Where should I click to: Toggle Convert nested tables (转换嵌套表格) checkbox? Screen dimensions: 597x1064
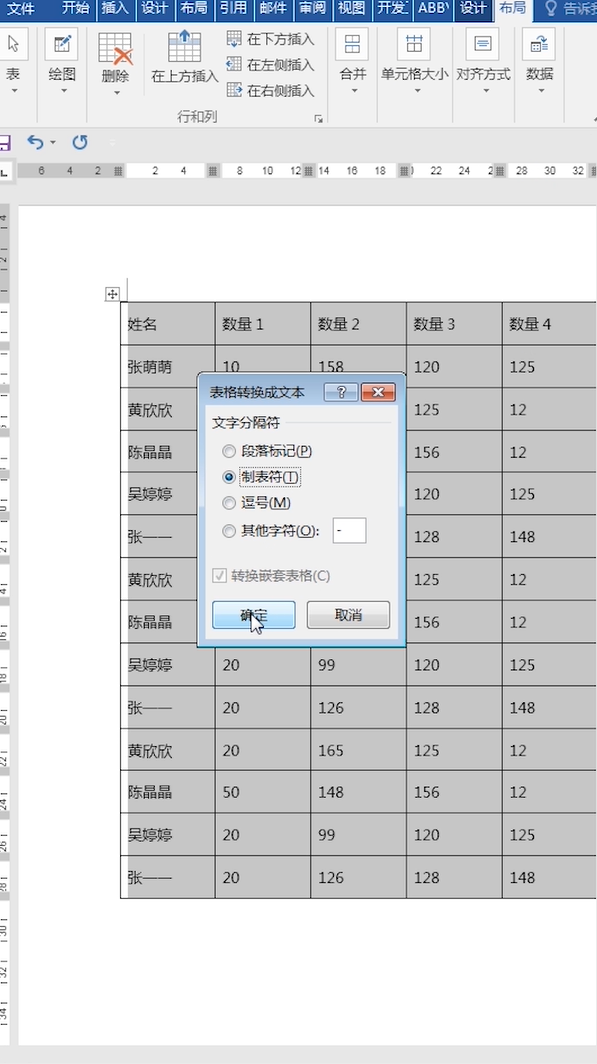pyautogui.click(x=271, y=576)
